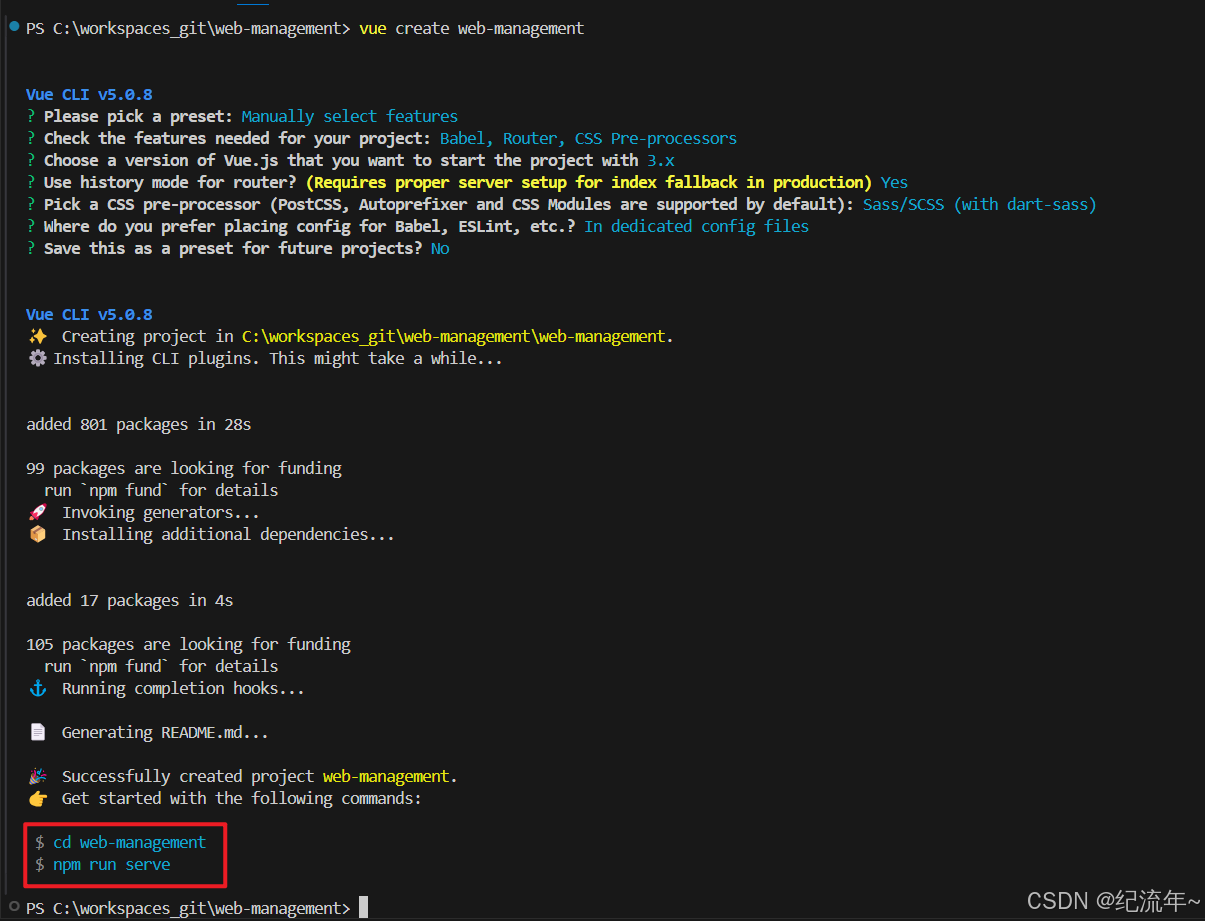Click the blue tab underline at the top
This screenshot has height=921, width=1205.
[254, 4]
